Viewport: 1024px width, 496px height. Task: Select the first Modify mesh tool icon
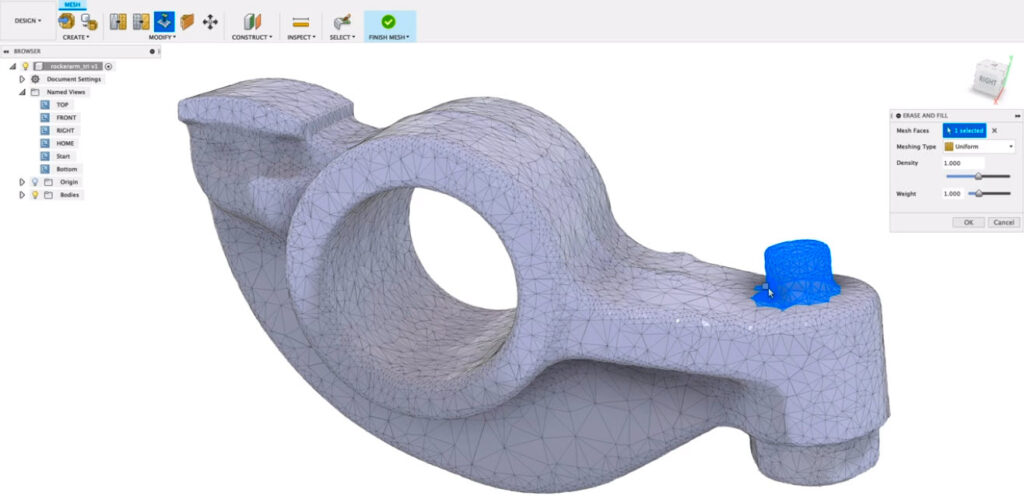coord(118,22)
